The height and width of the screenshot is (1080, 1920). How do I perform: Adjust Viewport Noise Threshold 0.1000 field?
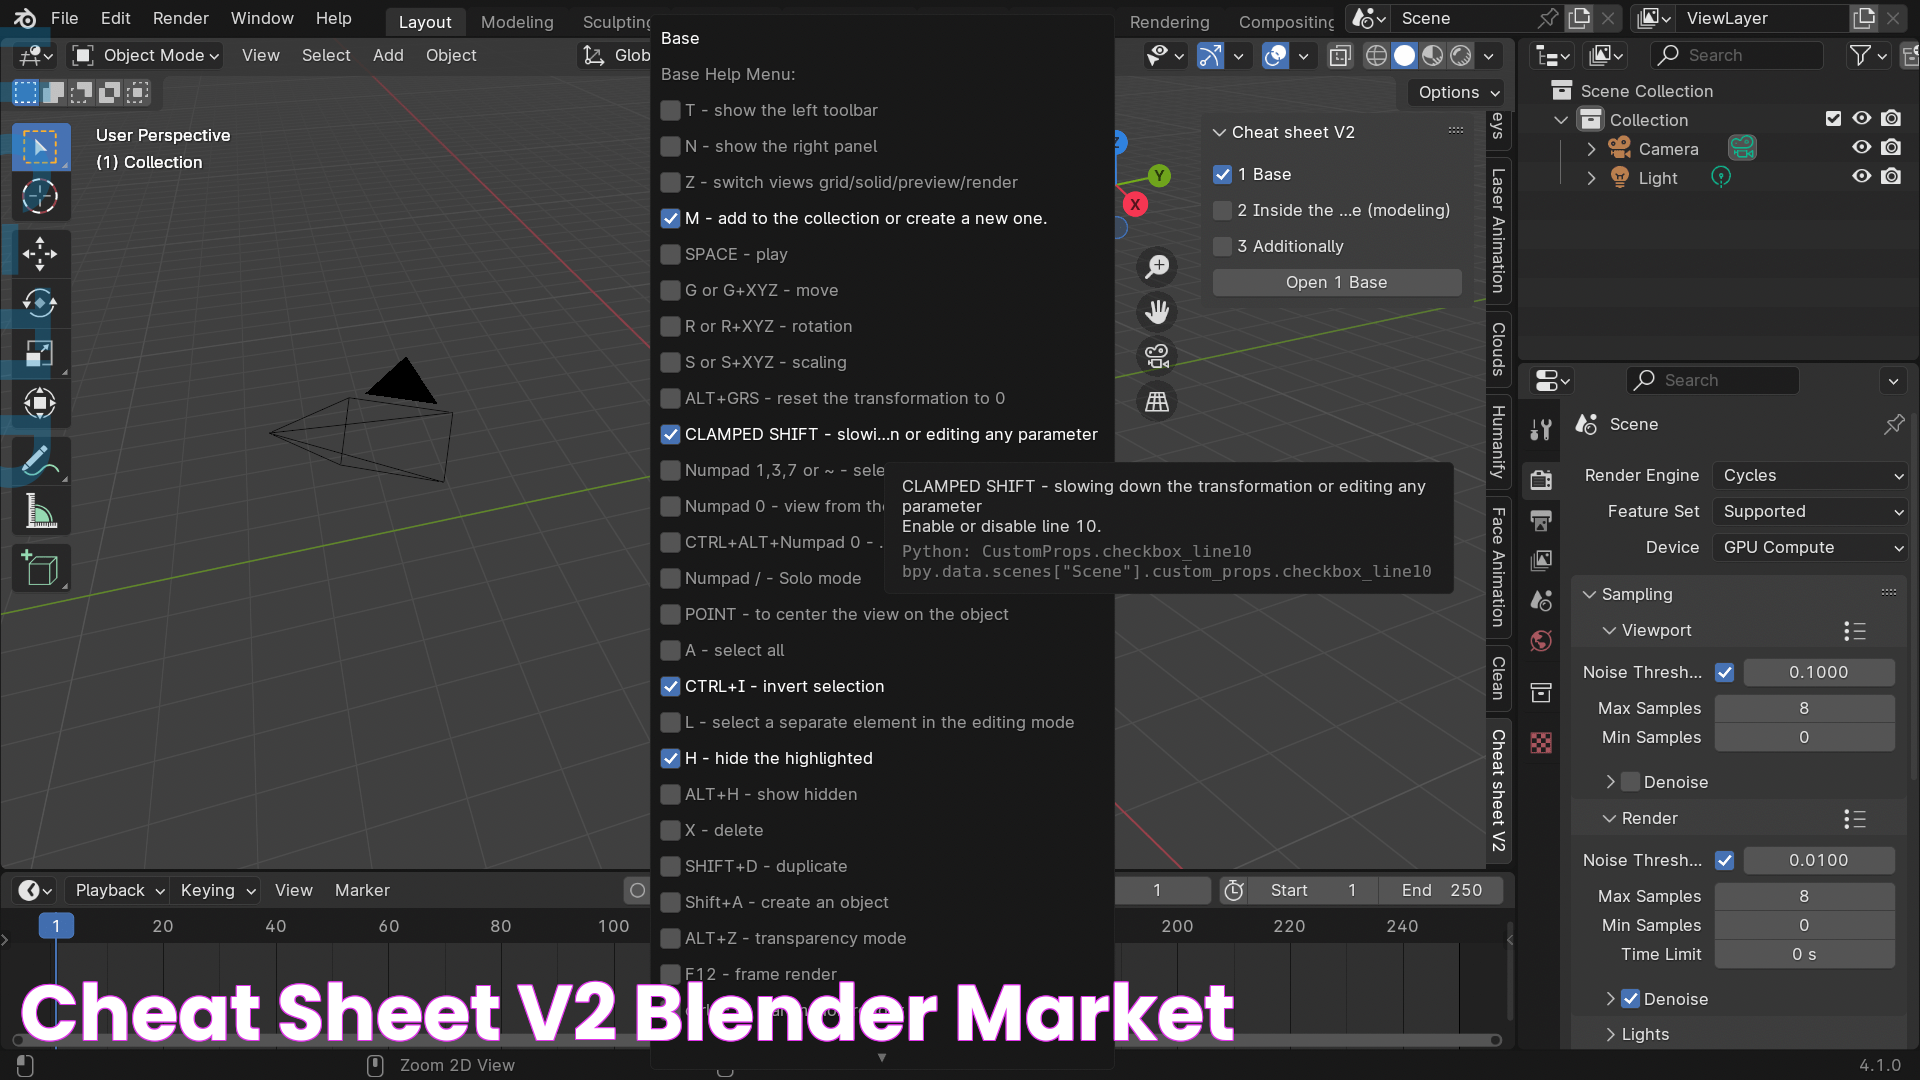click(x=1818, y=673)
